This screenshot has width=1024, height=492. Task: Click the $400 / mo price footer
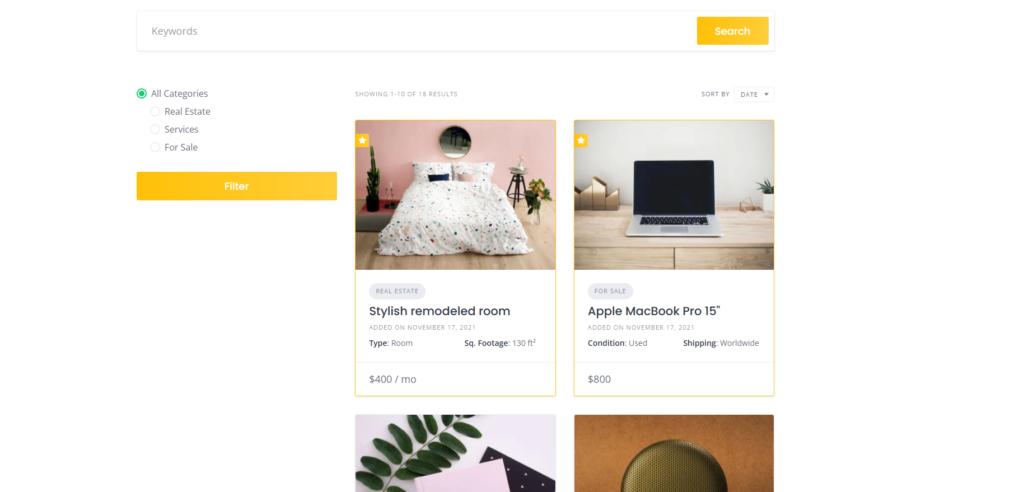pyautogui.click(x=455, y=379)
